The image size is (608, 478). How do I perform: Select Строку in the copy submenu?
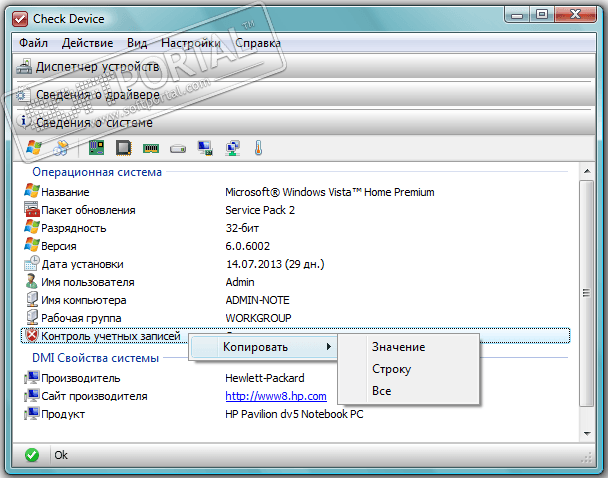pos(408,369)
